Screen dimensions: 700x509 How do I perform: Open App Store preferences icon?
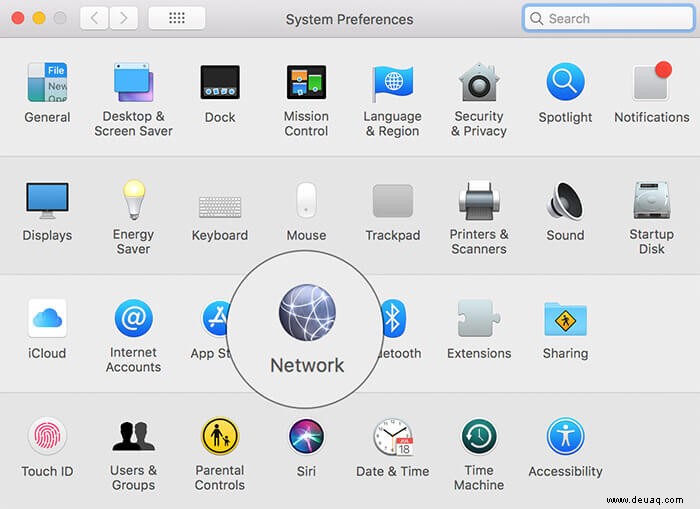216,318
